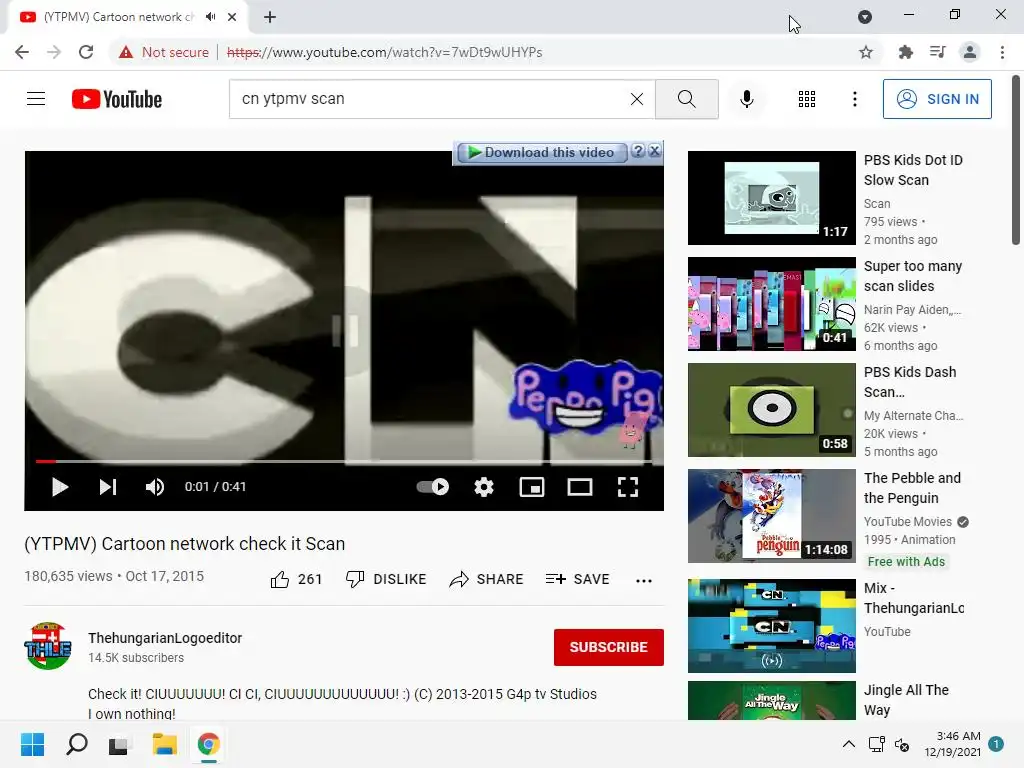
Task: Open muted volume tray icon
Action: click(x=902, y=744)
